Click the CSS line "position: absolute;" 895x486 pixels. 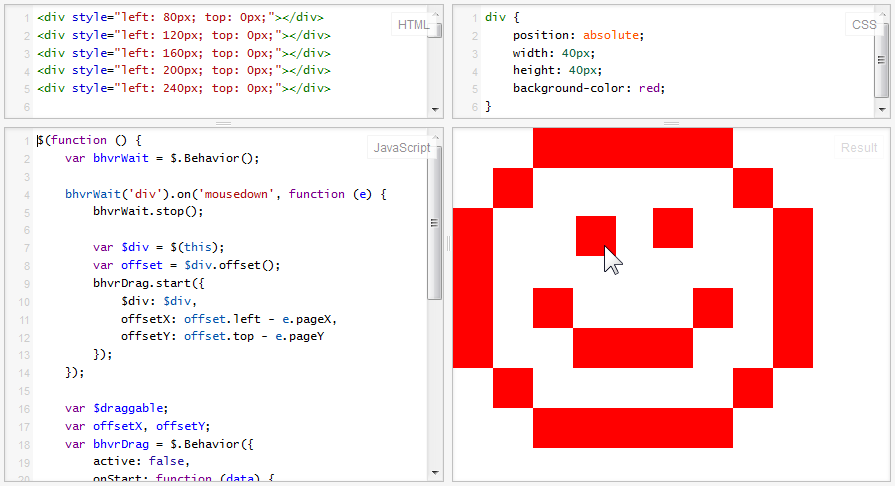pyautogui.click(x=578, y=35)
